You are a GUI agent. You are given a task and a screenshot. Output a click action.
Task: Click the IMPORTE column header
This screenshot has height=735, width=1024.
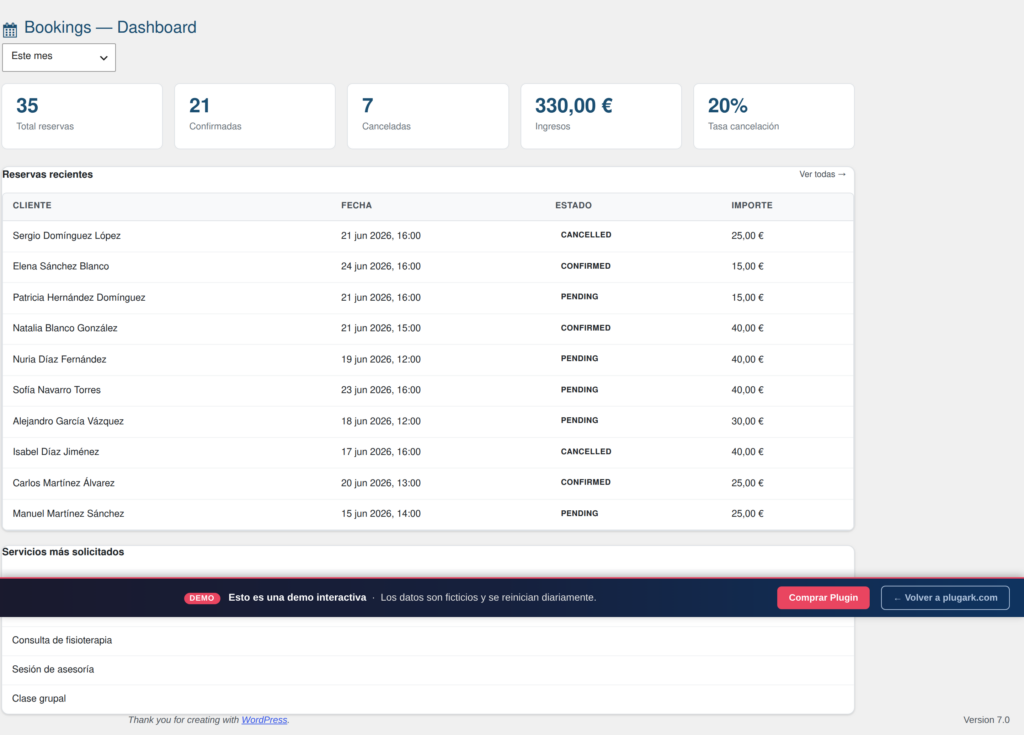(x=752, y=205)
